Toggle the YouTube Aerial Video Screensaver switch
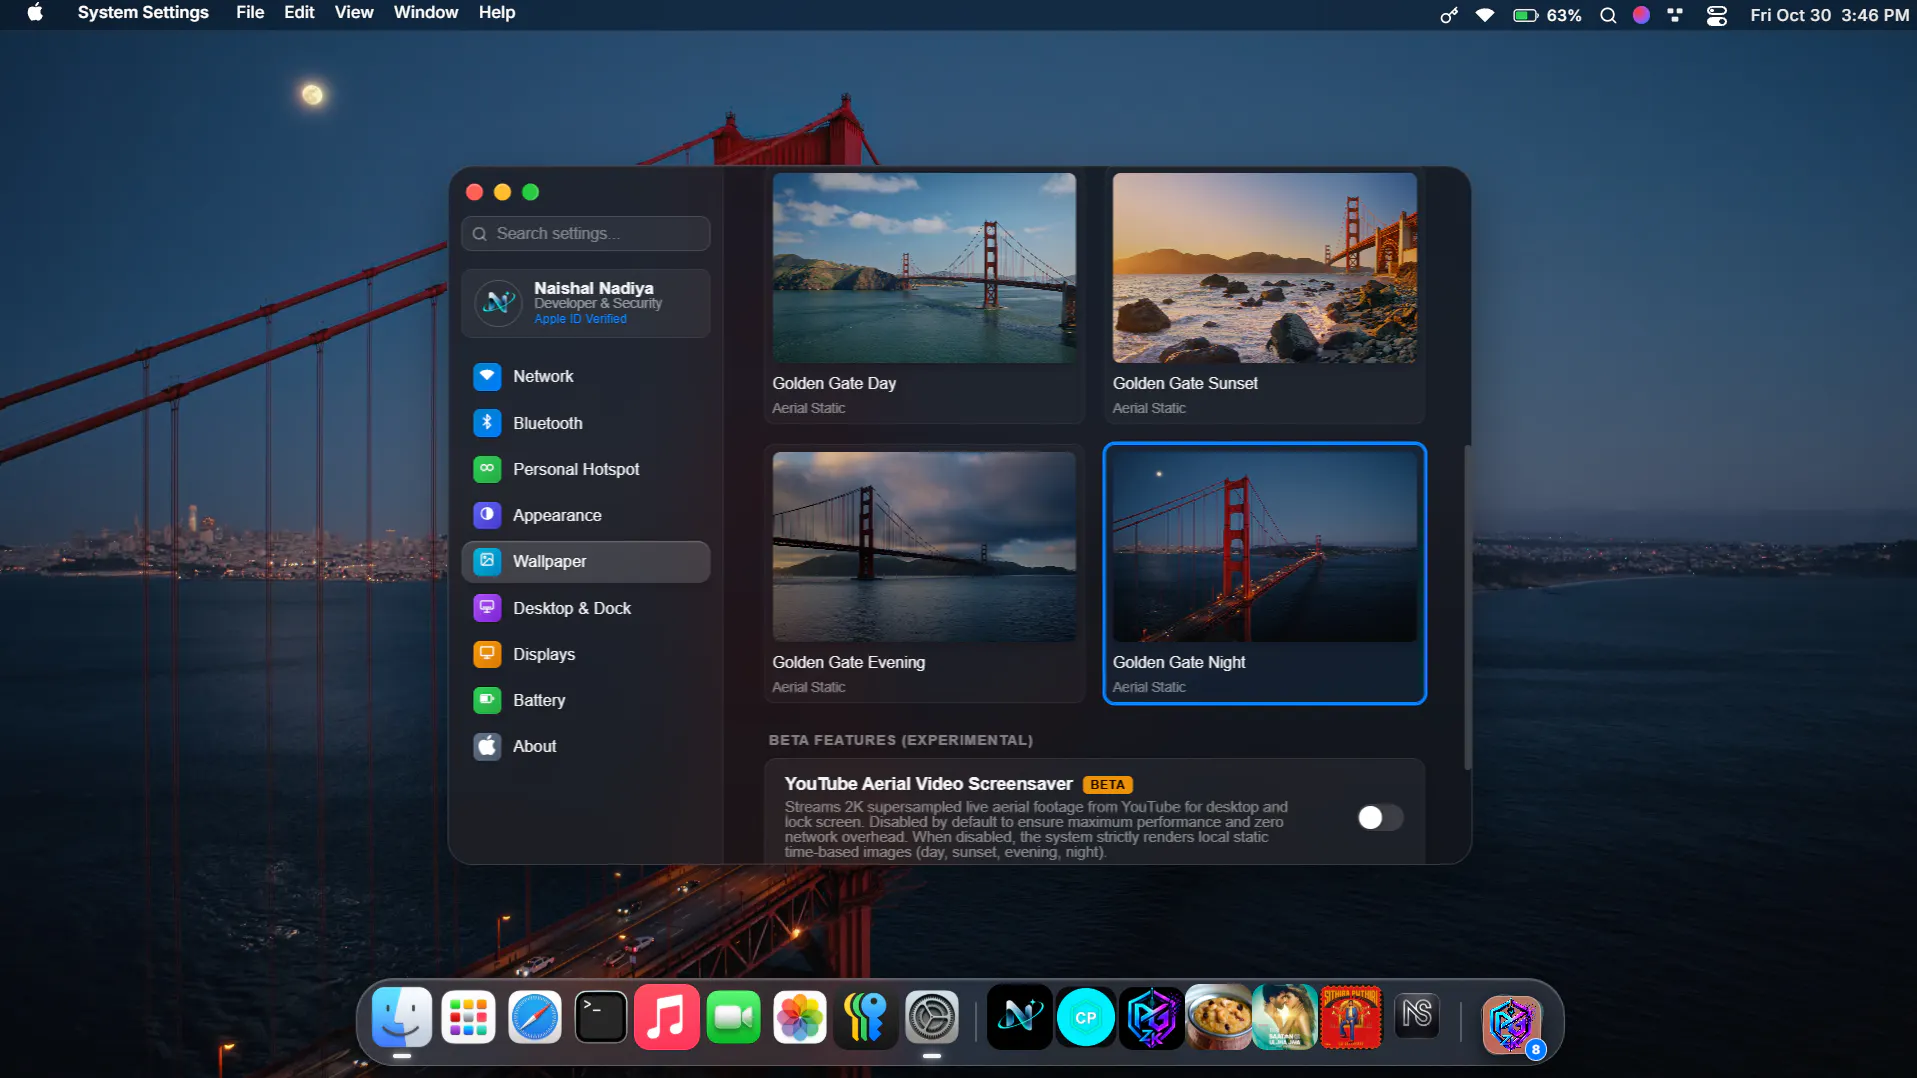Viewport: 1917px width, 1078px height. coord(1380,818)
